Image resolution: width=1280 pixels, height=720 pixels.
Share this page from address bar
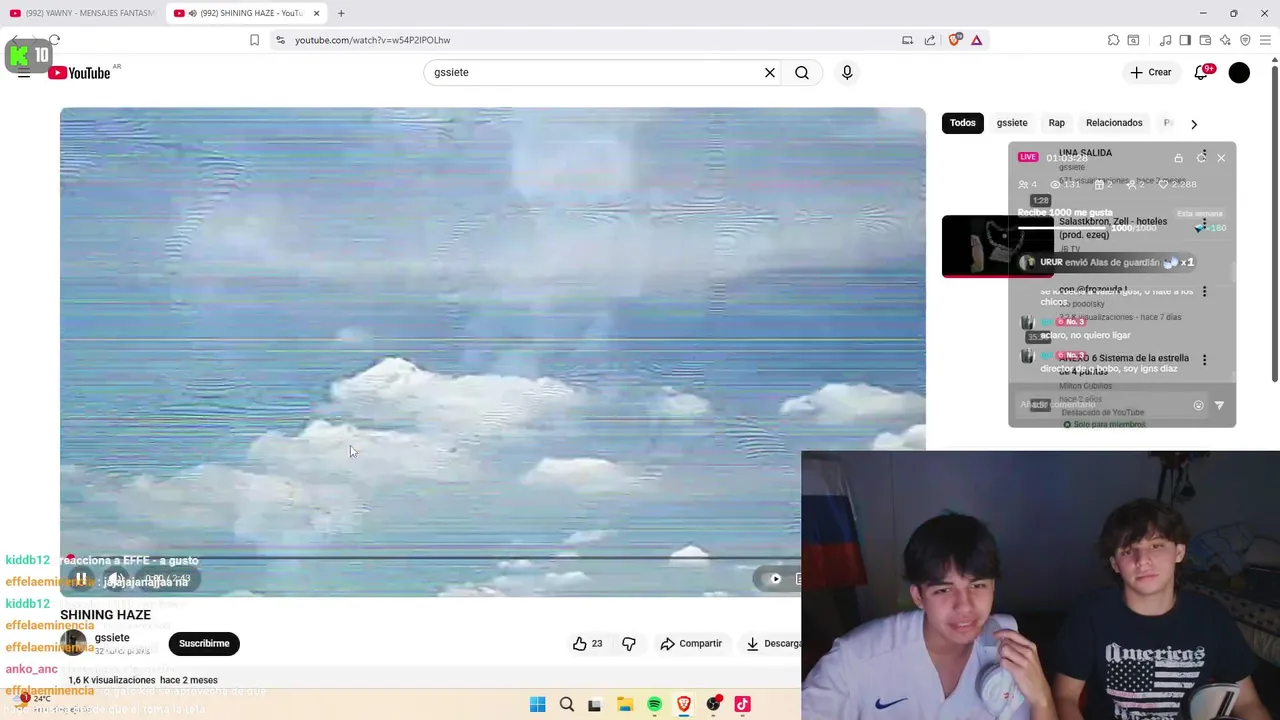click(930, 40)
